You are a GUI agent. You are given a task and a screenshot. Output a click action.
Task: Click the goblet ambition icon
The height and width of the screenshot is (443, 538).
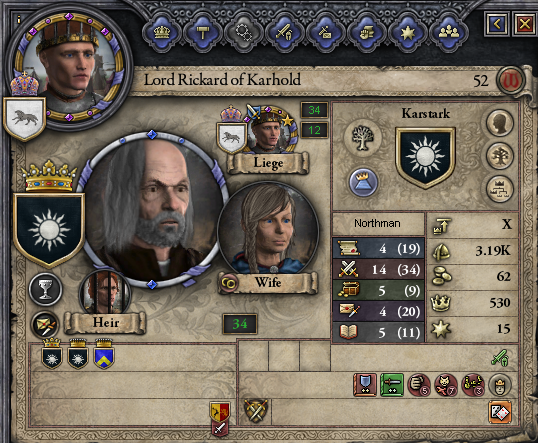(45, 289)
